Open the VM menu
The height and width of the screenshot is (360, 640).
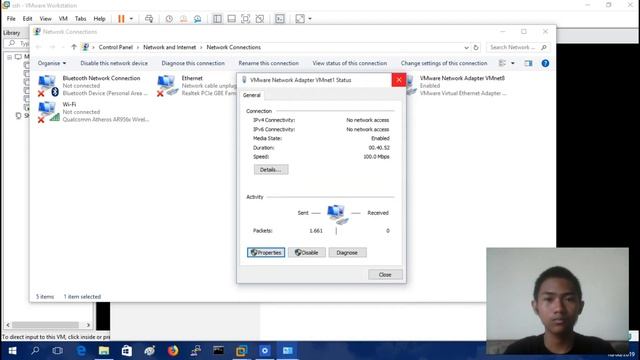(63, 19)
